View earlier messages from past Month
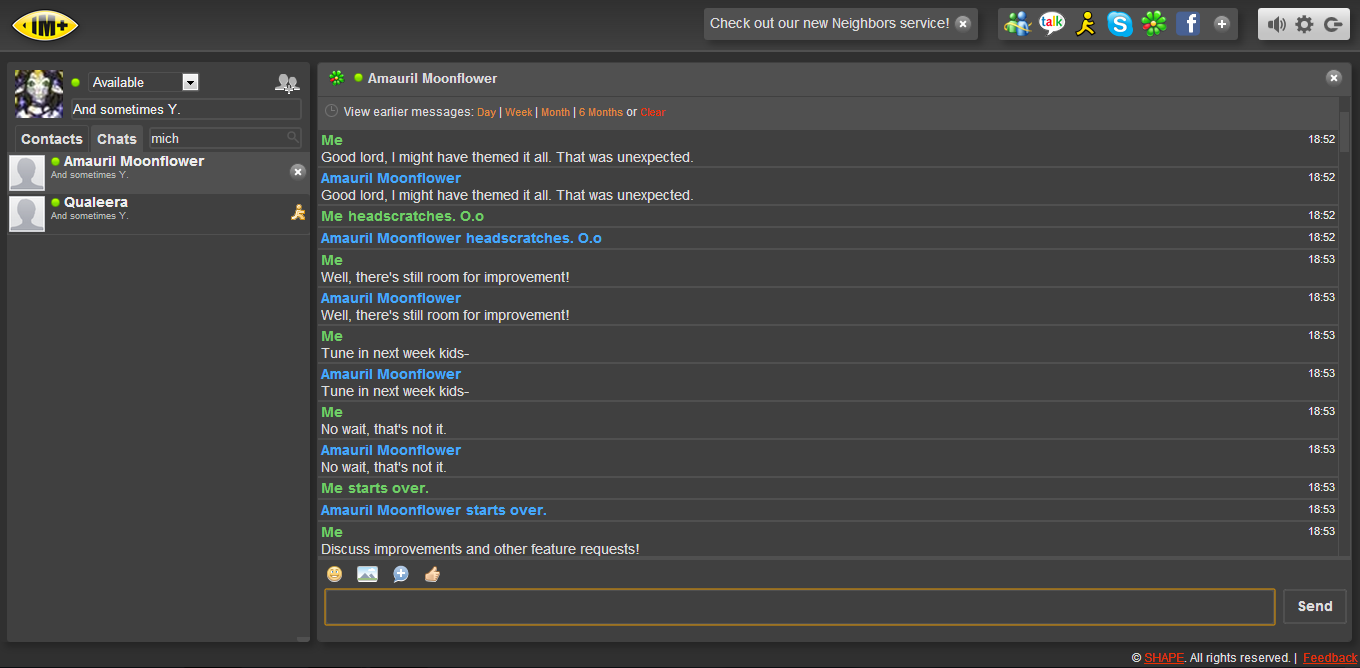 coord(555,112)
